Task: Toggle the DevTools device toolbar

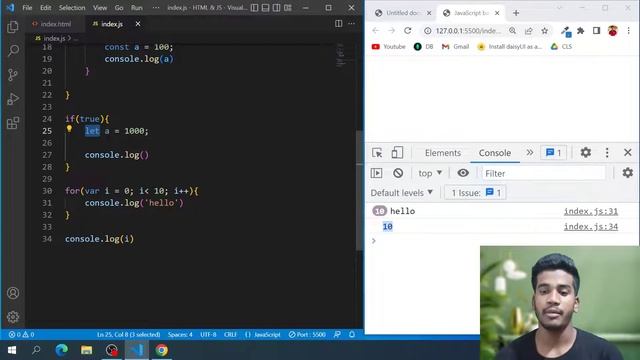Action: [x=397, y=153]
